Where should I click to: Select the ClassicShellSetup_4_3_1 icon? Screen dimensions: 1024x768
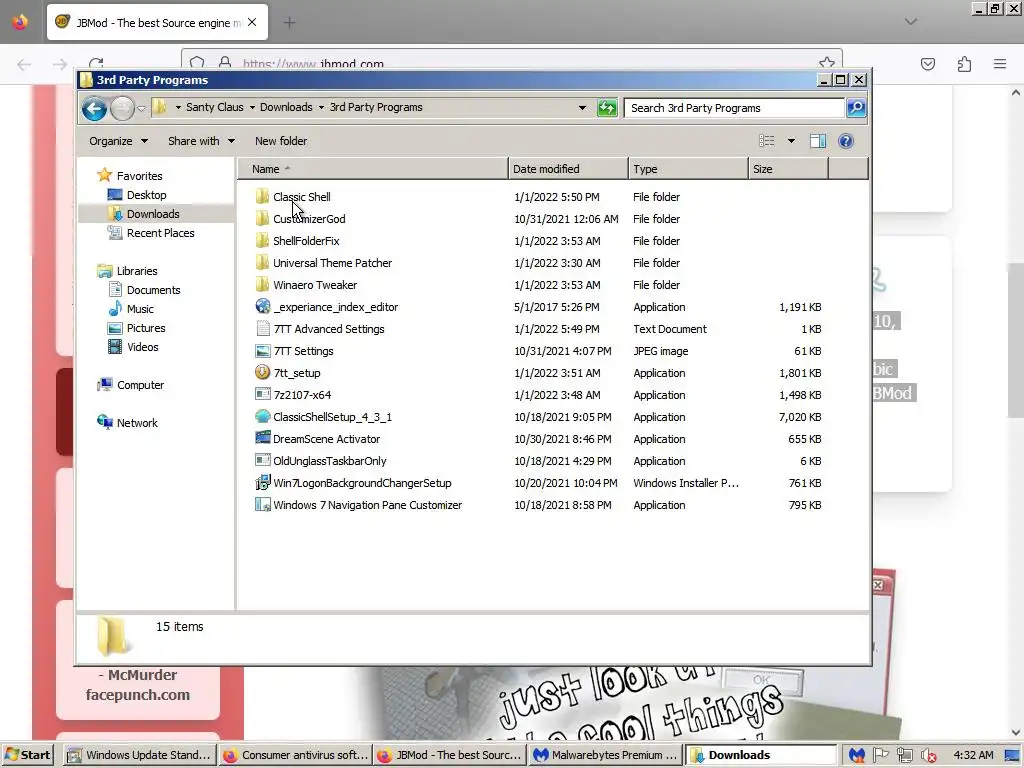point(263,417)
